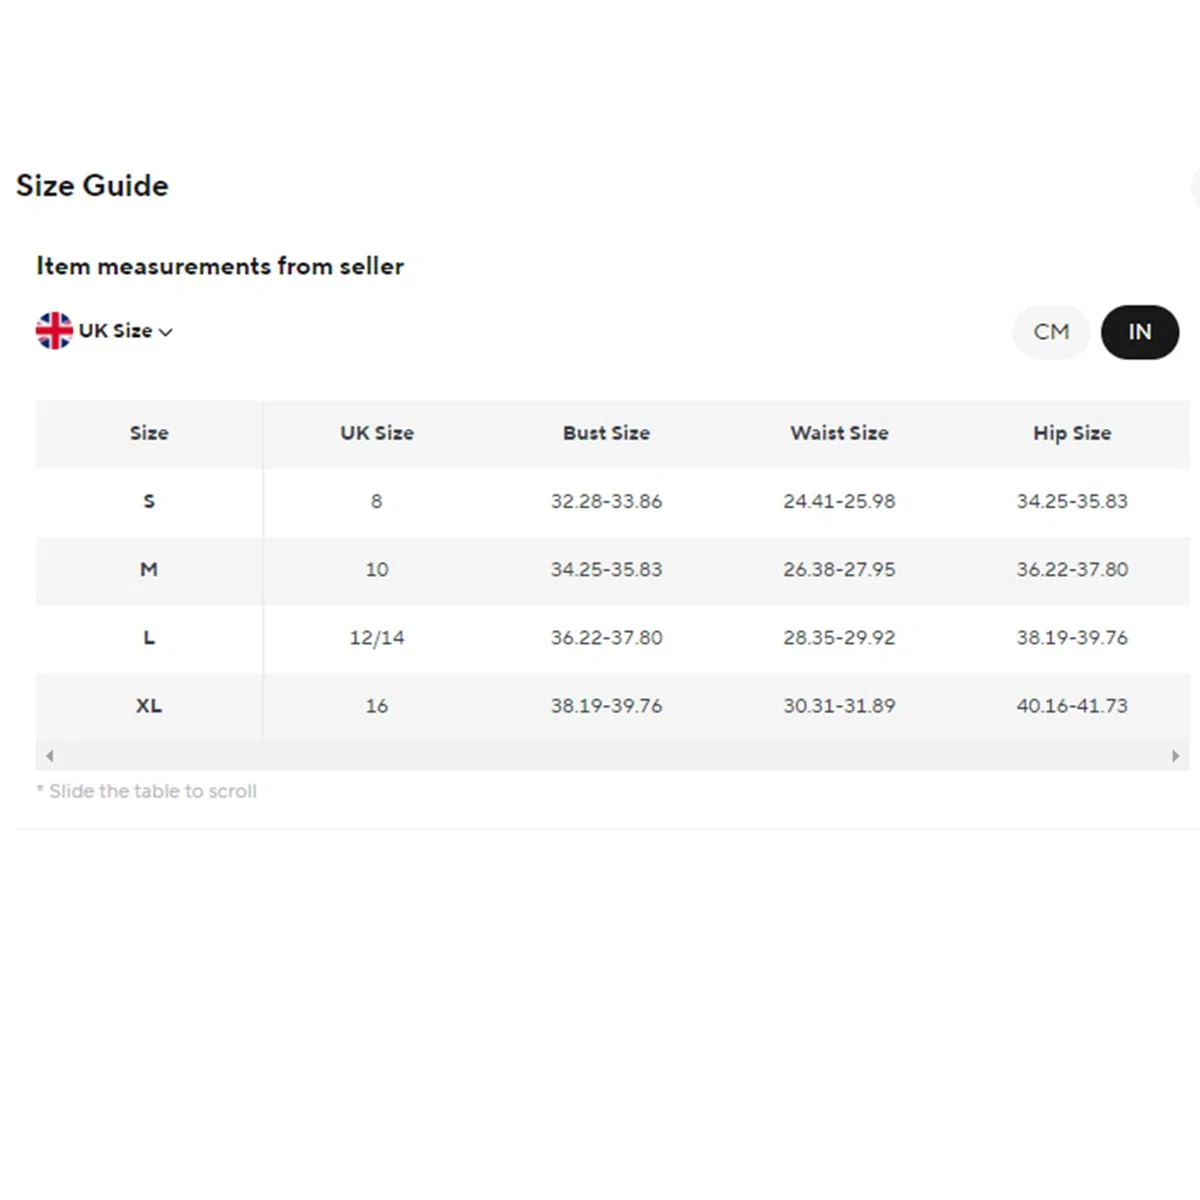Click the horizontal table scrollbar track

613,756
